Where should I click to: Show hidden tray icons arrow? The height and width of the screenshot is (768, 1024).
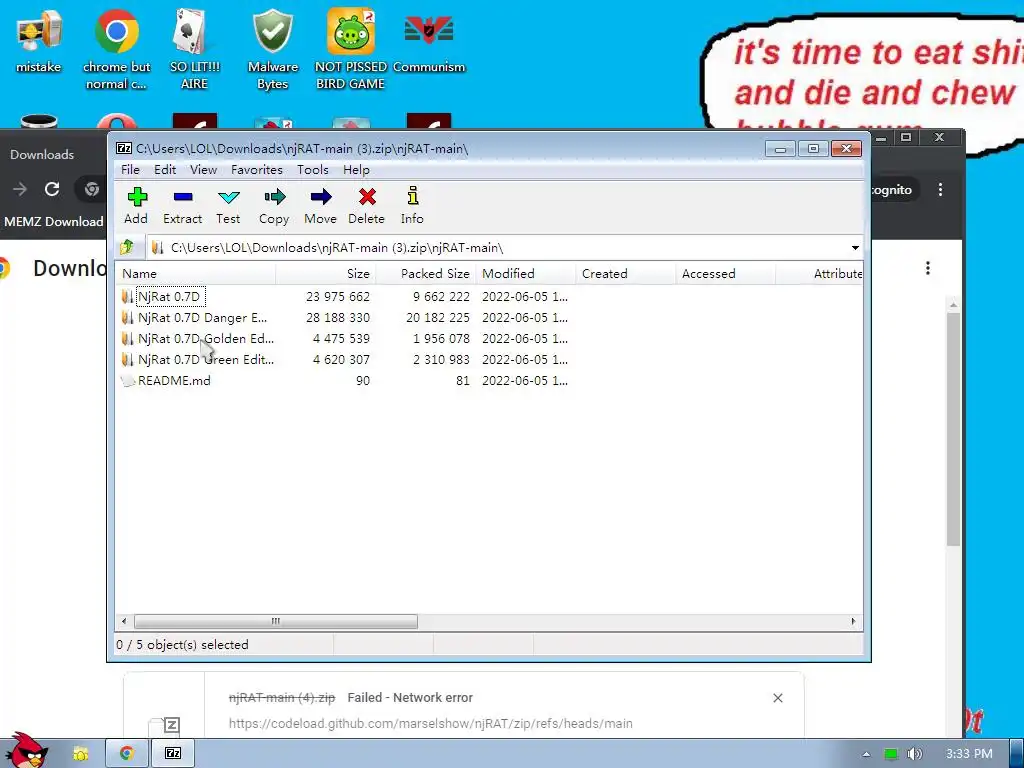click(866, 754)
